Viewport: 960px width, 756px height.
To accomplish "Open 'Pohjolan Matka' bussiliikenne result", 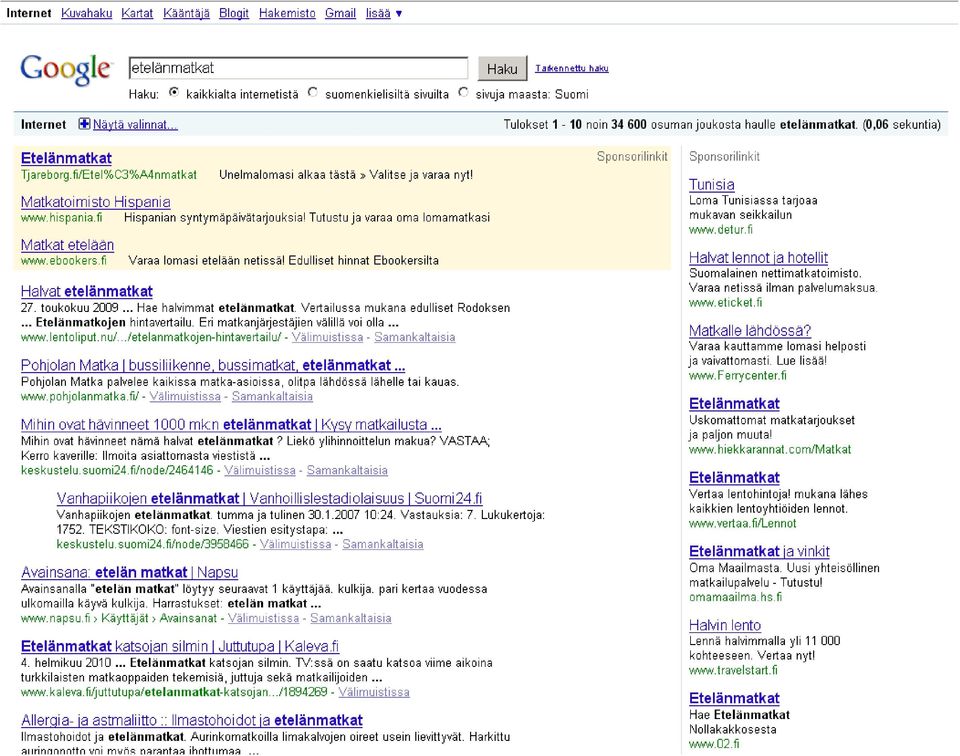I will pyautogui.click(x=213, y=365).
